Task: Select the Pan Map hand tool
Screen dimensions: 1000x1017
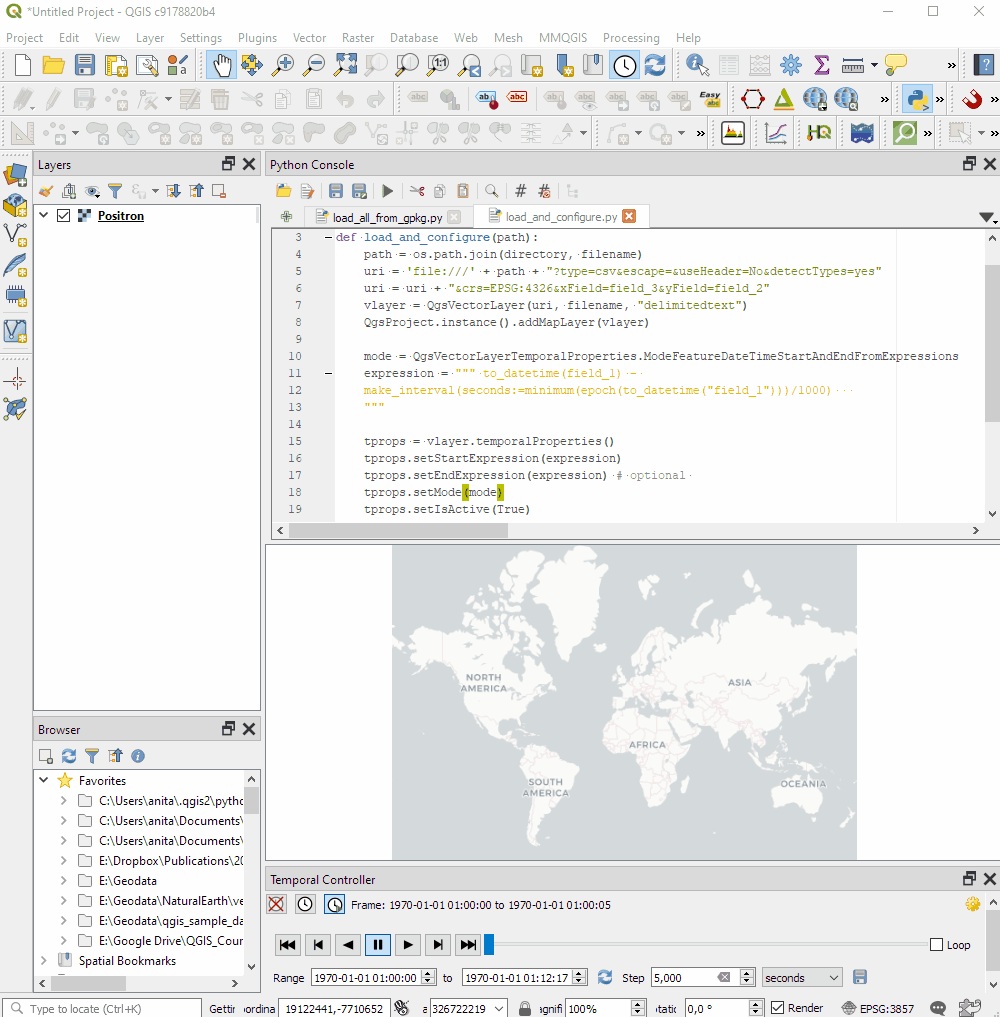Action: 221,66
